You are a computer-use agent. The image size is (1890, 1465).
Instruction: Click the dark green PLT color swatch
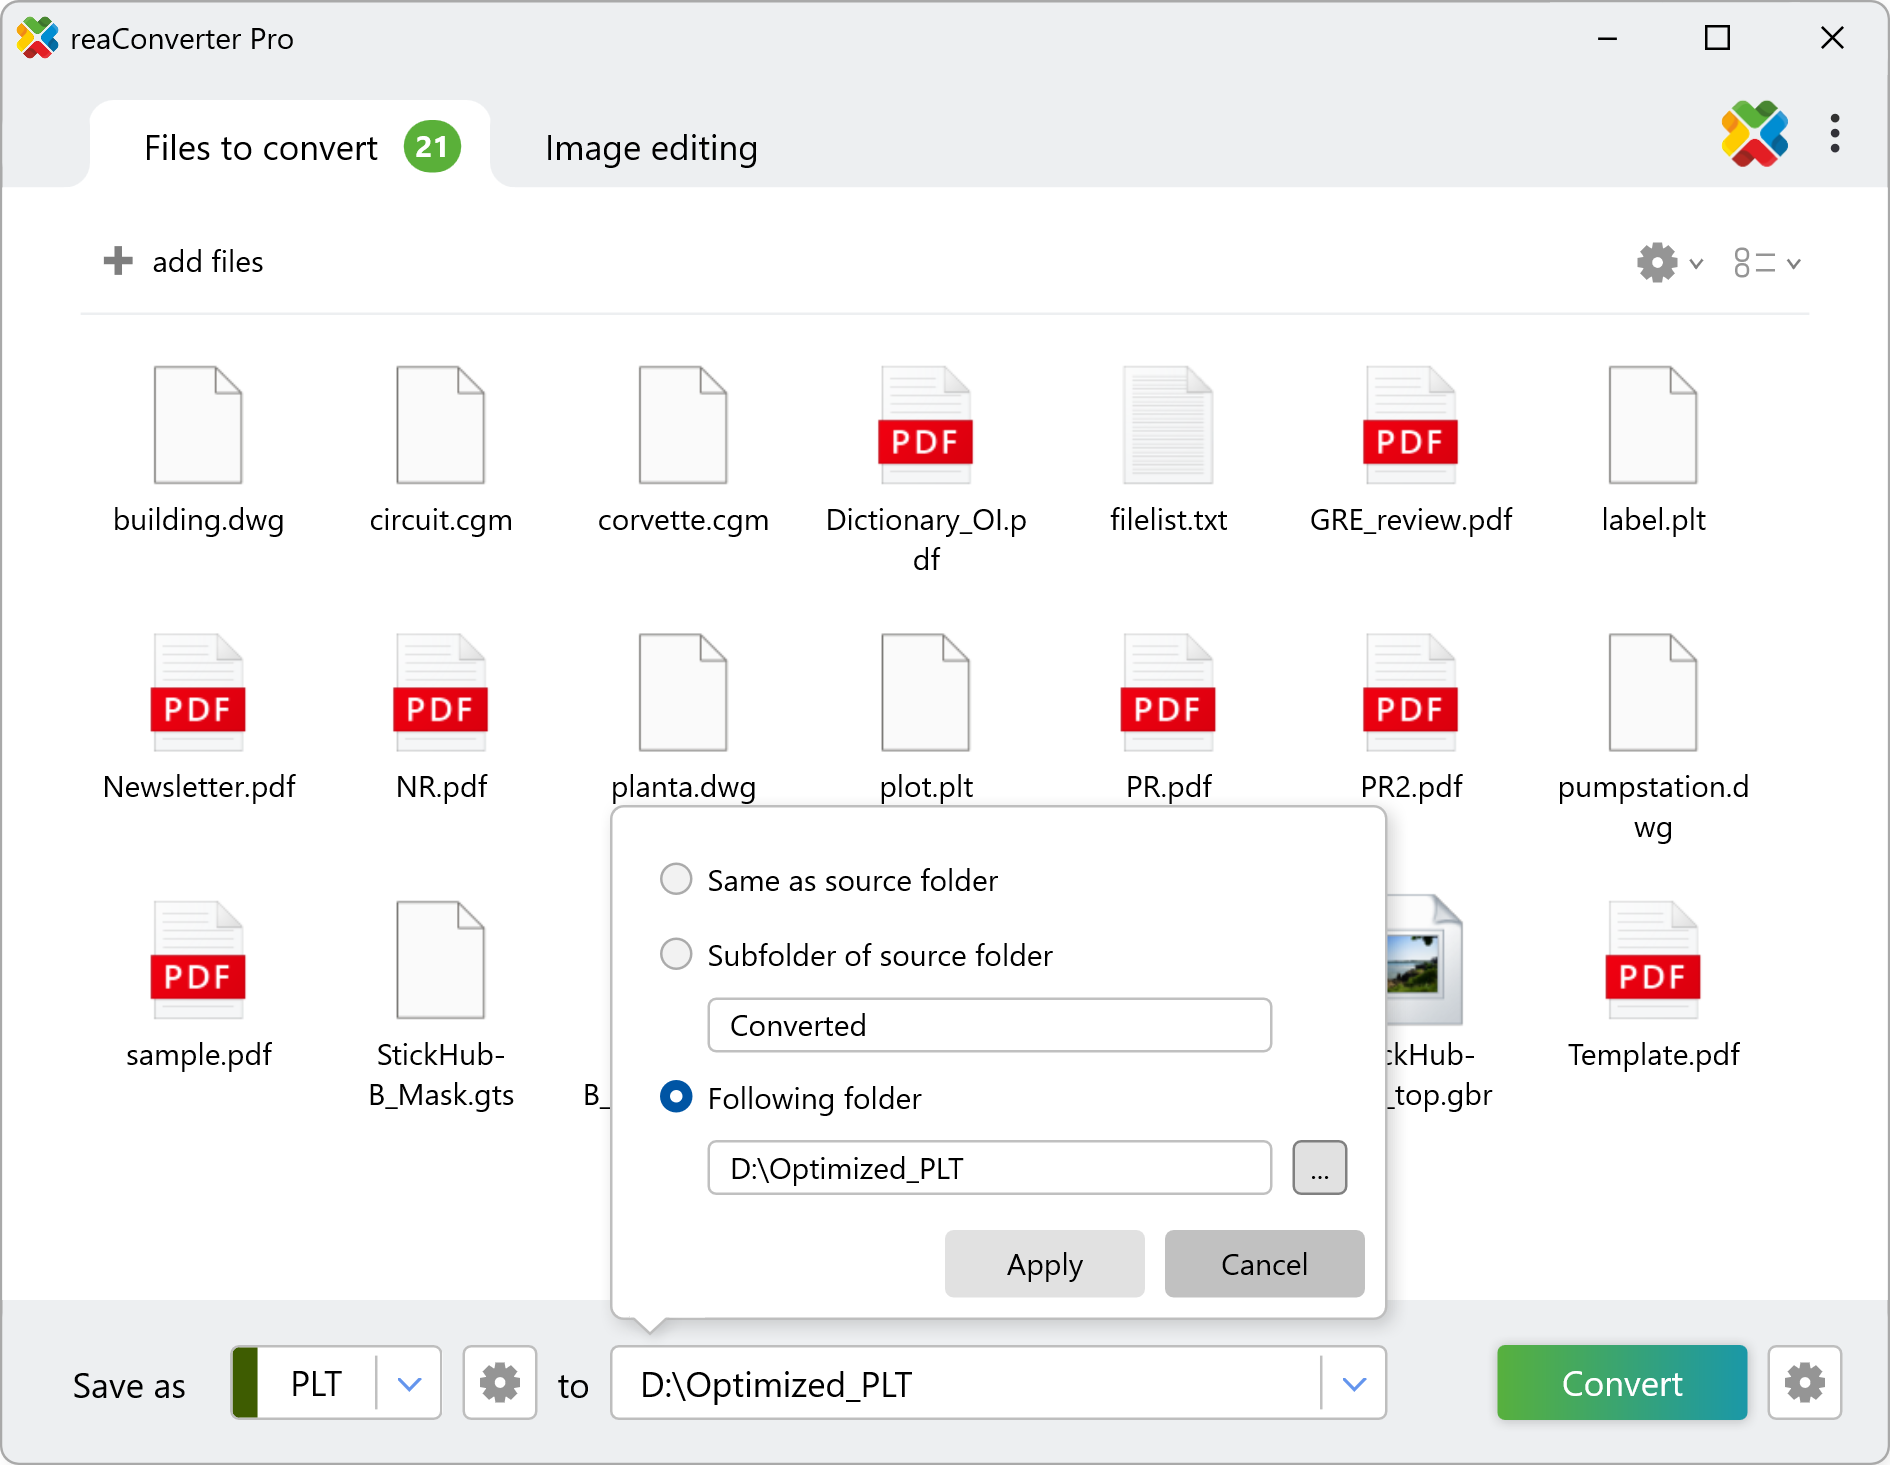point(246,1383)
